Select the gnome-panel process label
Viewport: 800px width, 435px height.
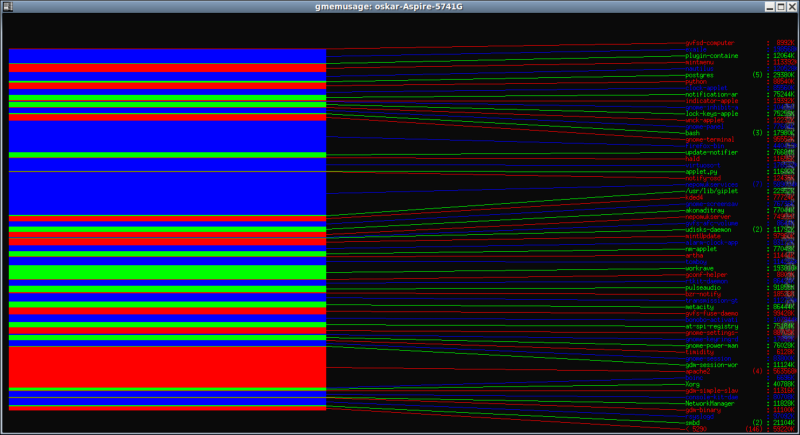point(705,127)
